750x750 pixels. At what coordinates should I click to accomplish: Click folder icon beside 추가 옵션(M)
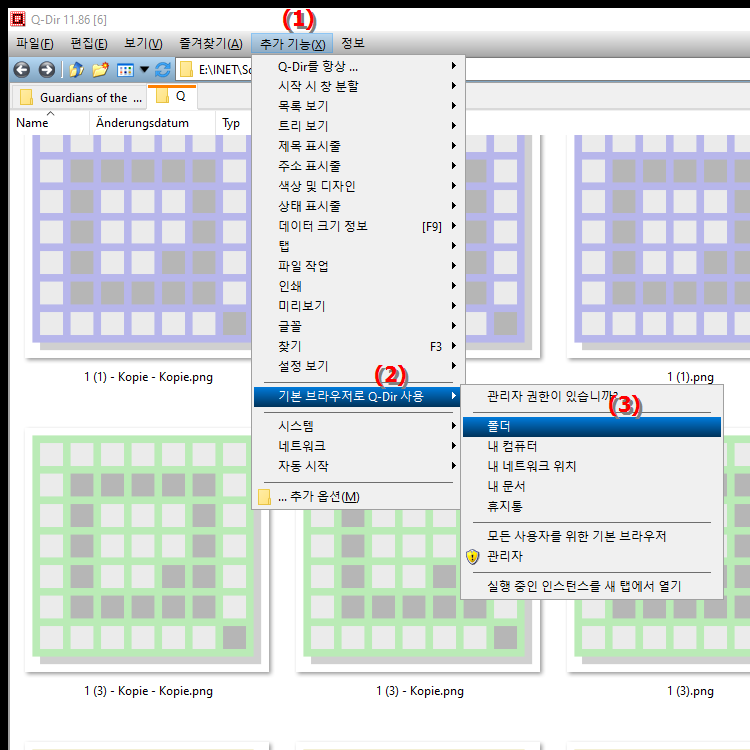click(264, 497)
